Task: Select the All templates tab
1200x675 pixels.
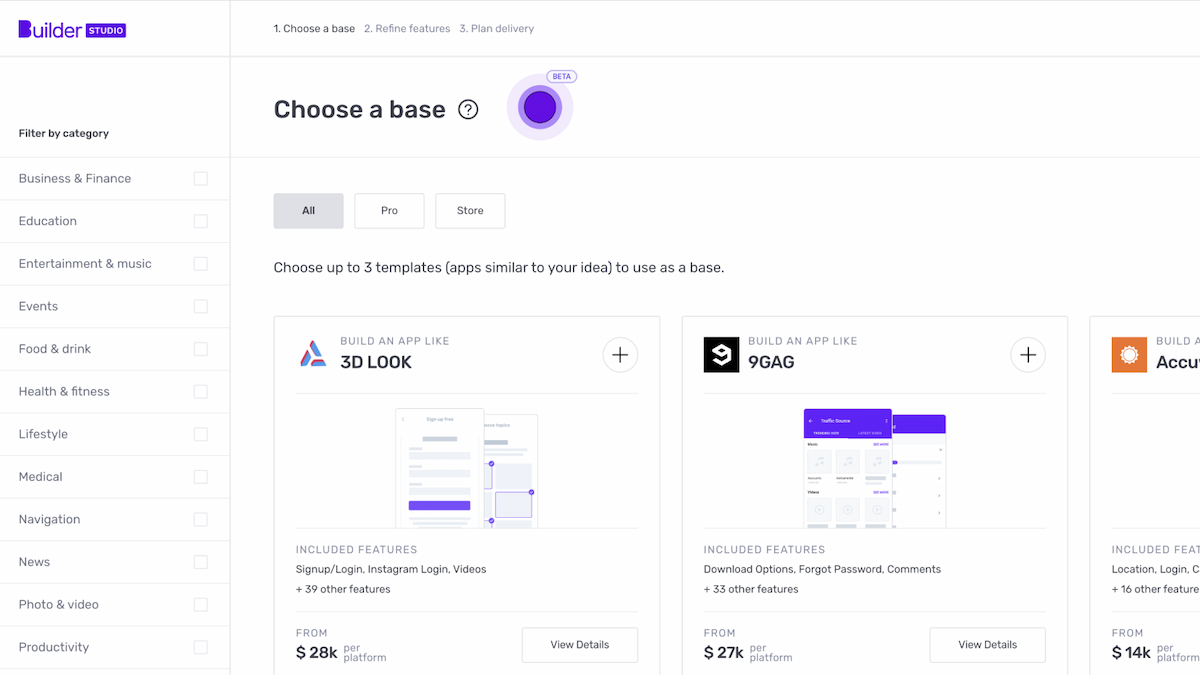Action: click(309, 211)
